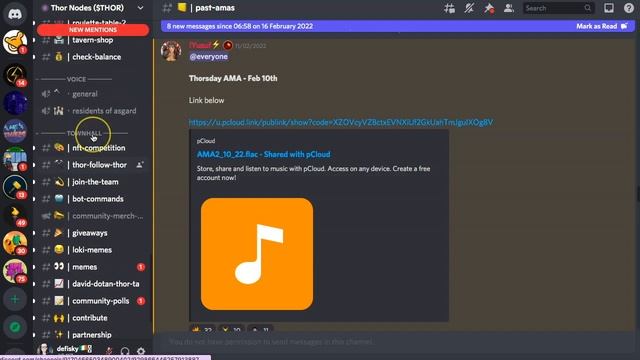This screenshot has width=640, height=360.
Task: Click the defisky user avatar
Action: [x=44, y=349]
